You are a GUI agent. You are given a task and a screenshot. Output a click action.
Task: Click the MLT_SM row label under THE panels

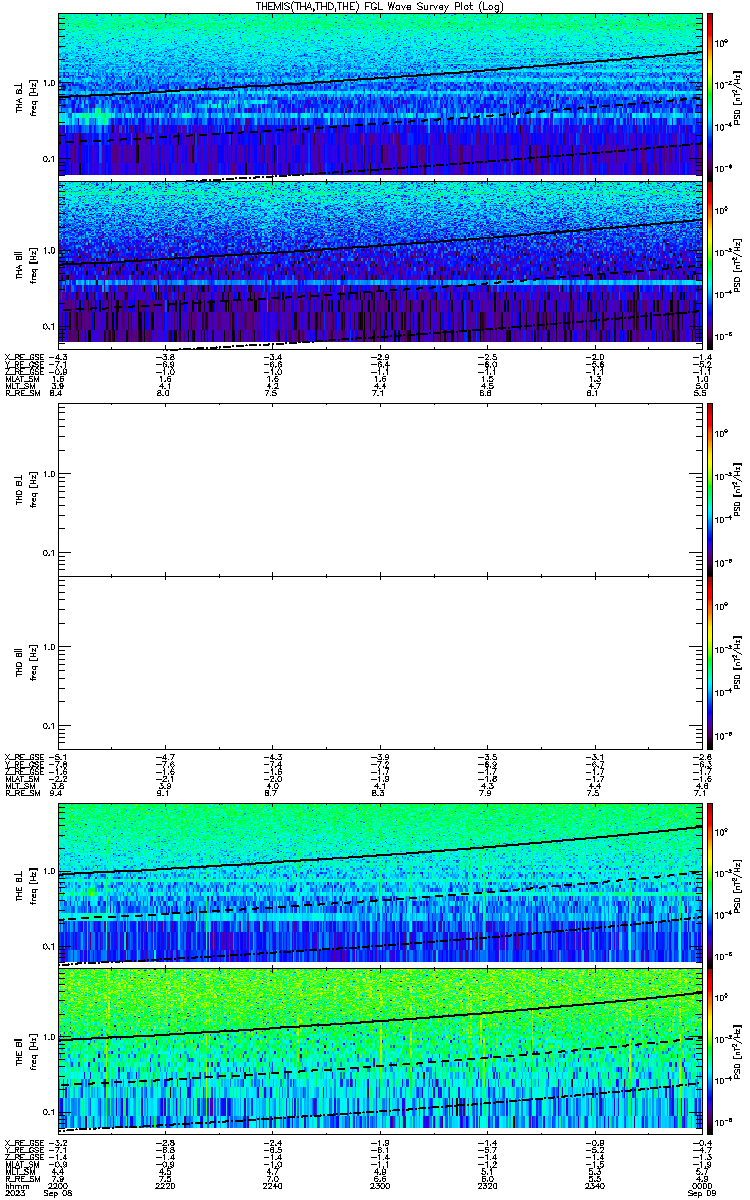tap(19, 1173)
